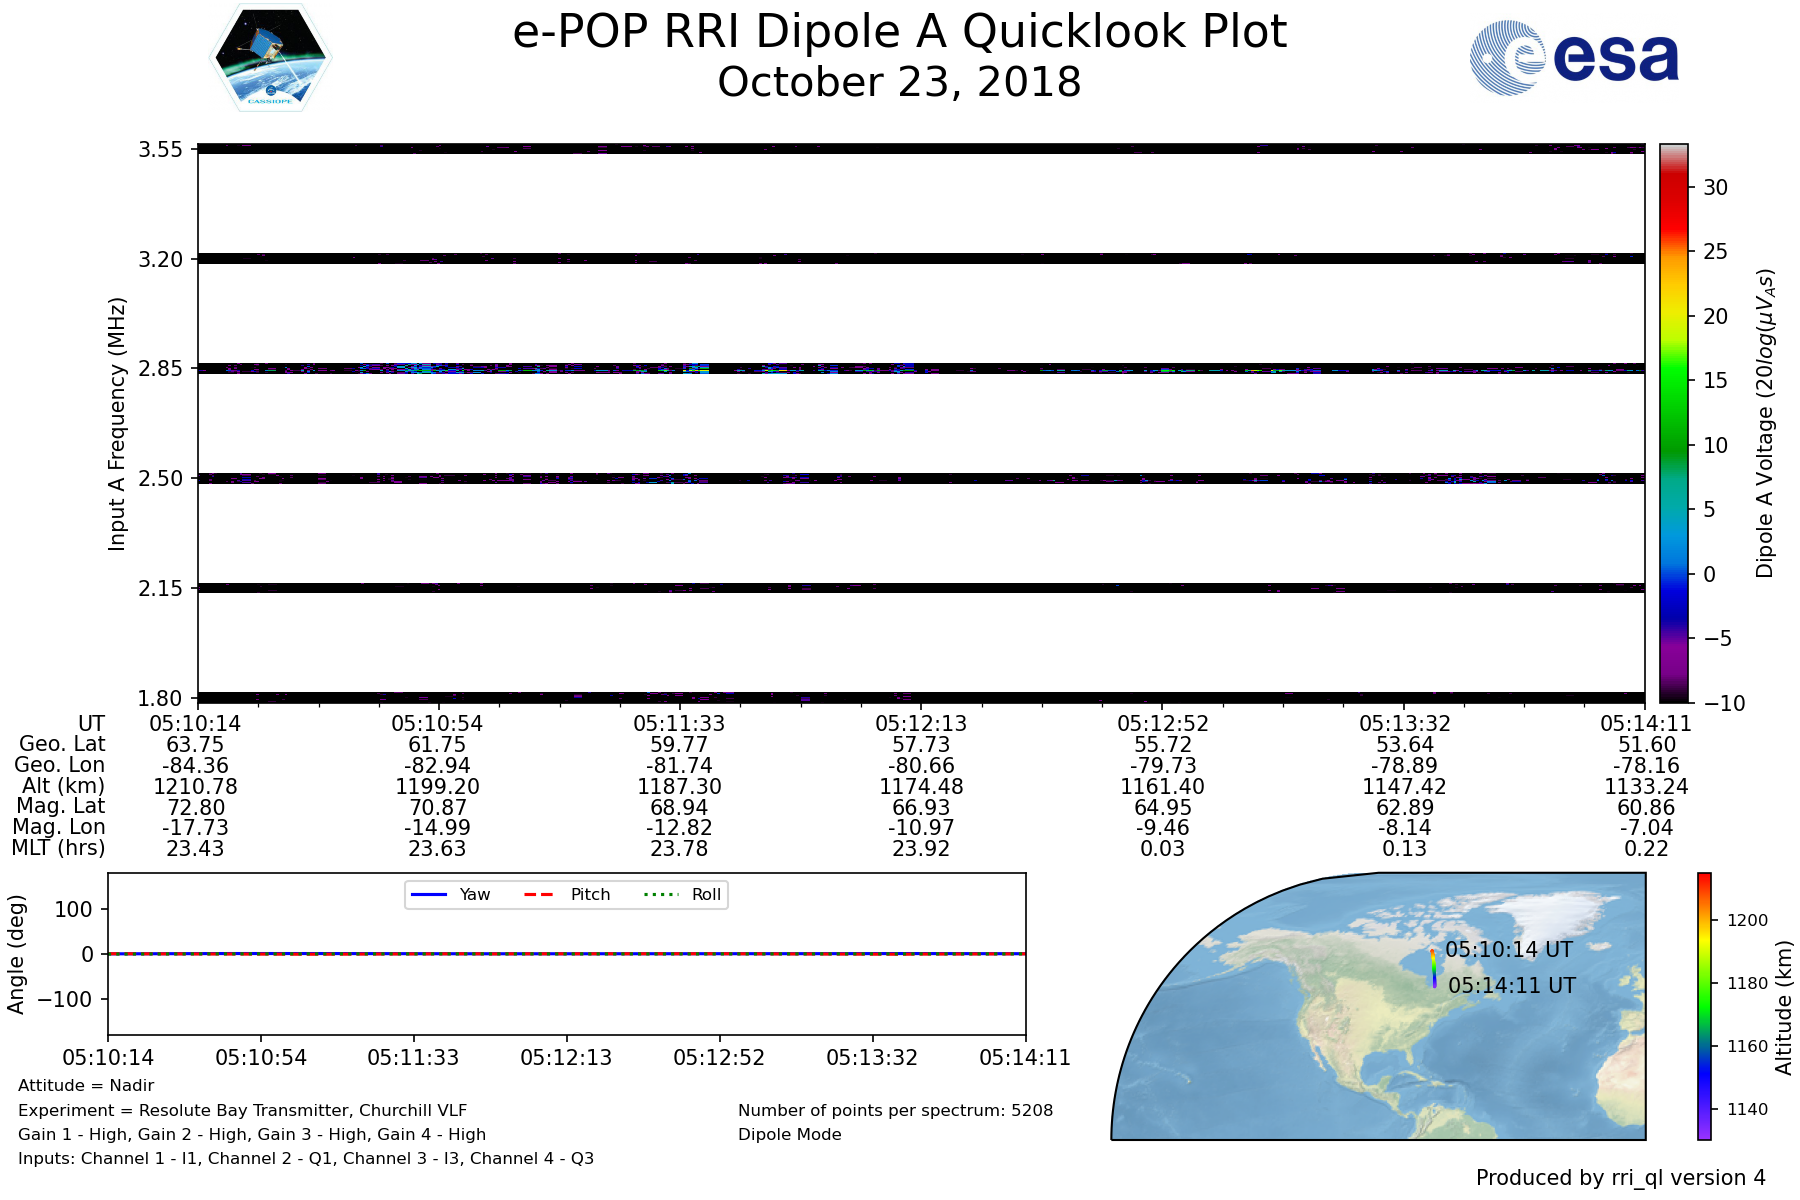Click the 'Attitude = Nadir' text
The width and height of the screenshot is (1800, 1200).
pos(86,1086)
